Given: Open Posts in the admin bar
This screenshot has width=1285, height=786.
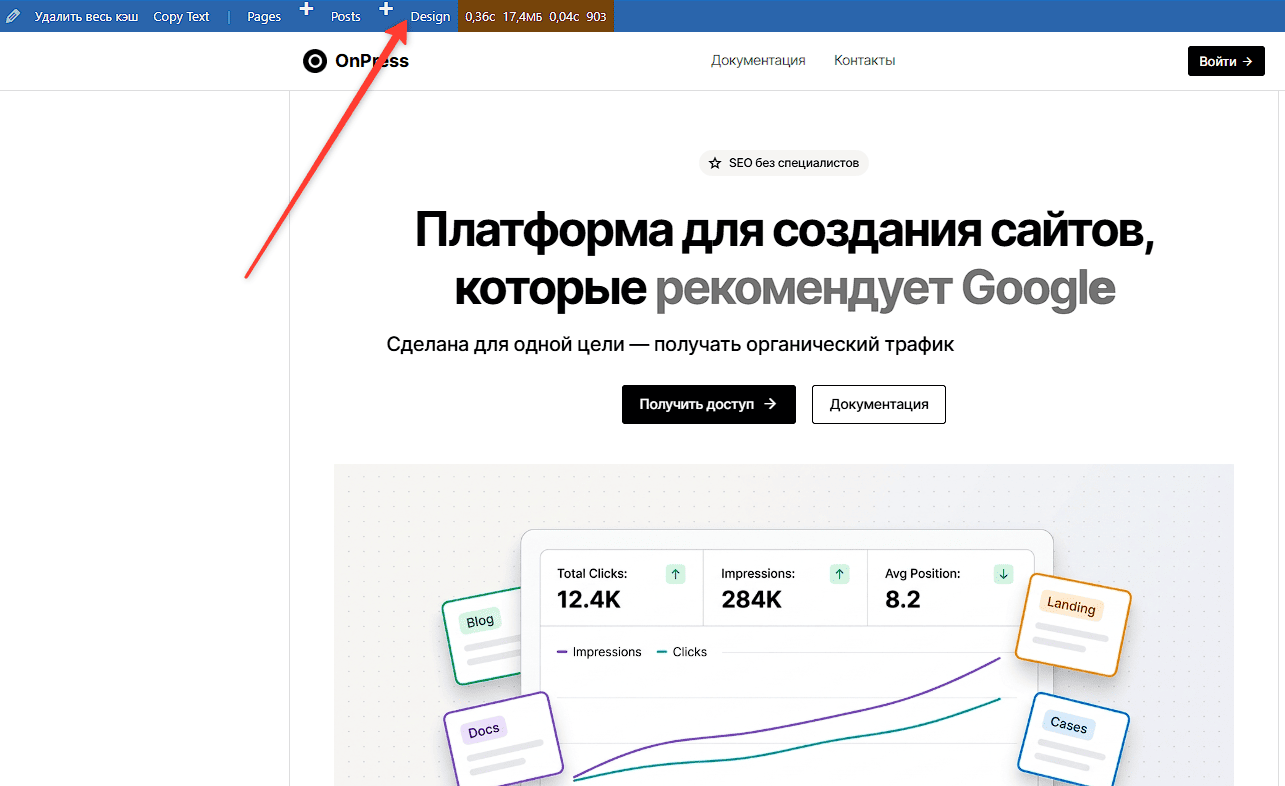Looking at the screenshot, I should [346, 17].
